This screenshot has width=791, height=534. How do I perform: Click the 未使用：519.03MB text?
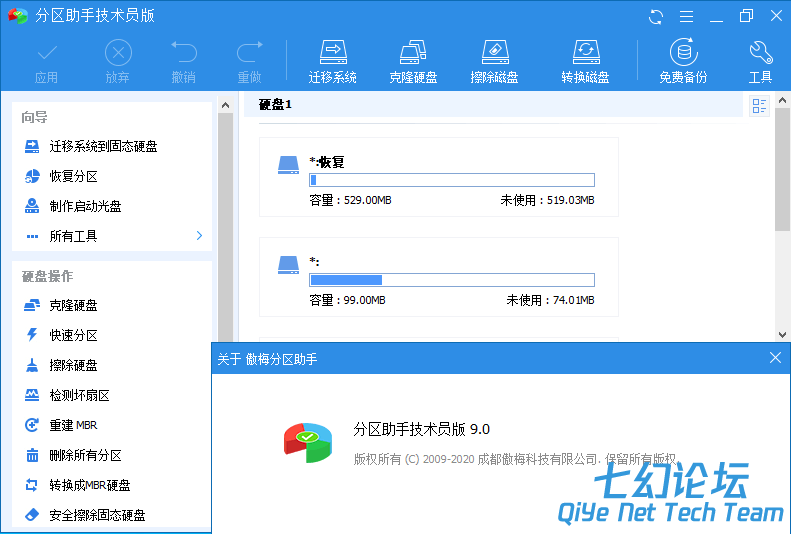pos(547,200)
